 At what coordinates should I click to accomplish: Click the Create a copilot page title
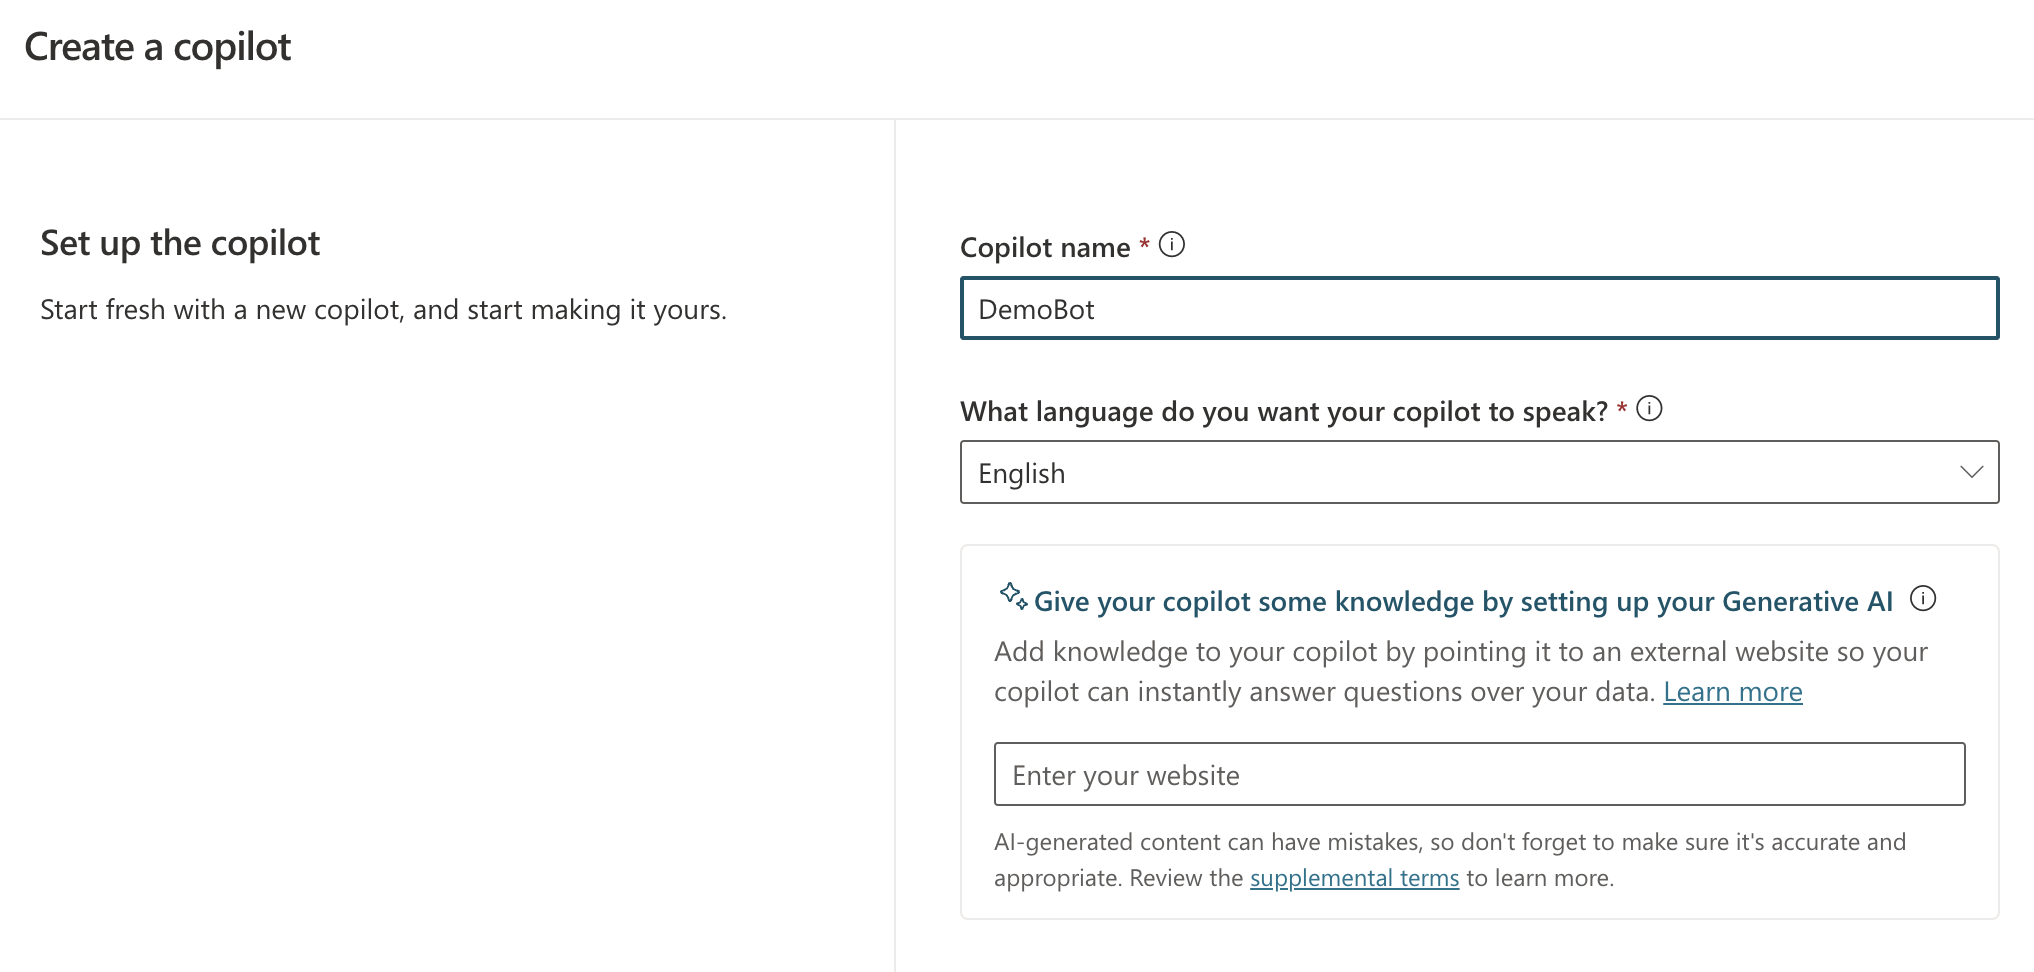[158, 47]
